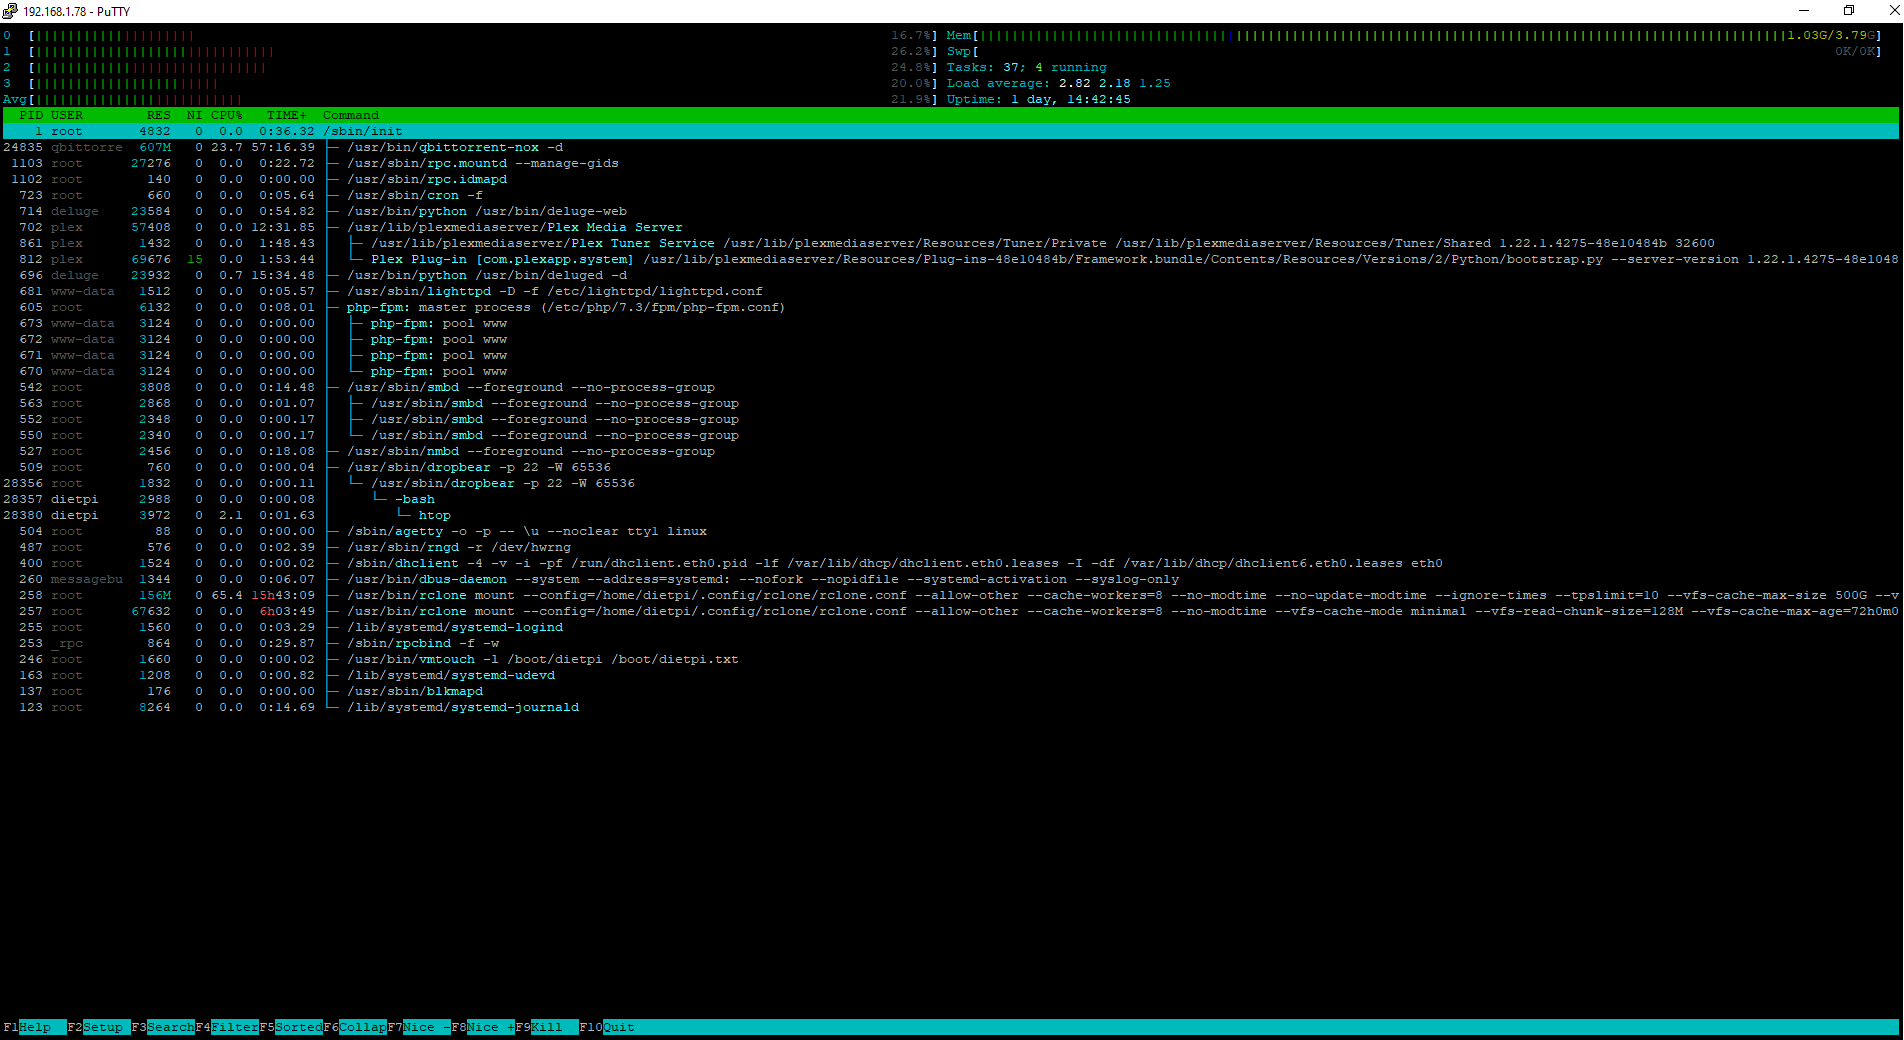This screenshot has height=1040, width=1904.
Task: Select the systemd-logind row
Action: (951, 627)
